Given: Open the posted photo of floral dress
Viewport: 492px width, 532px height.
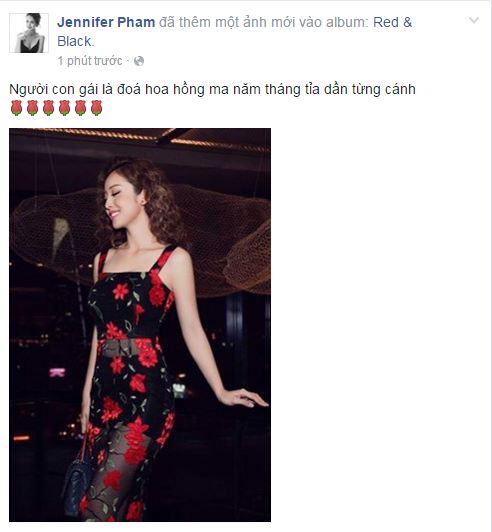Looking at the screenshot, I should tap(140, 325).
